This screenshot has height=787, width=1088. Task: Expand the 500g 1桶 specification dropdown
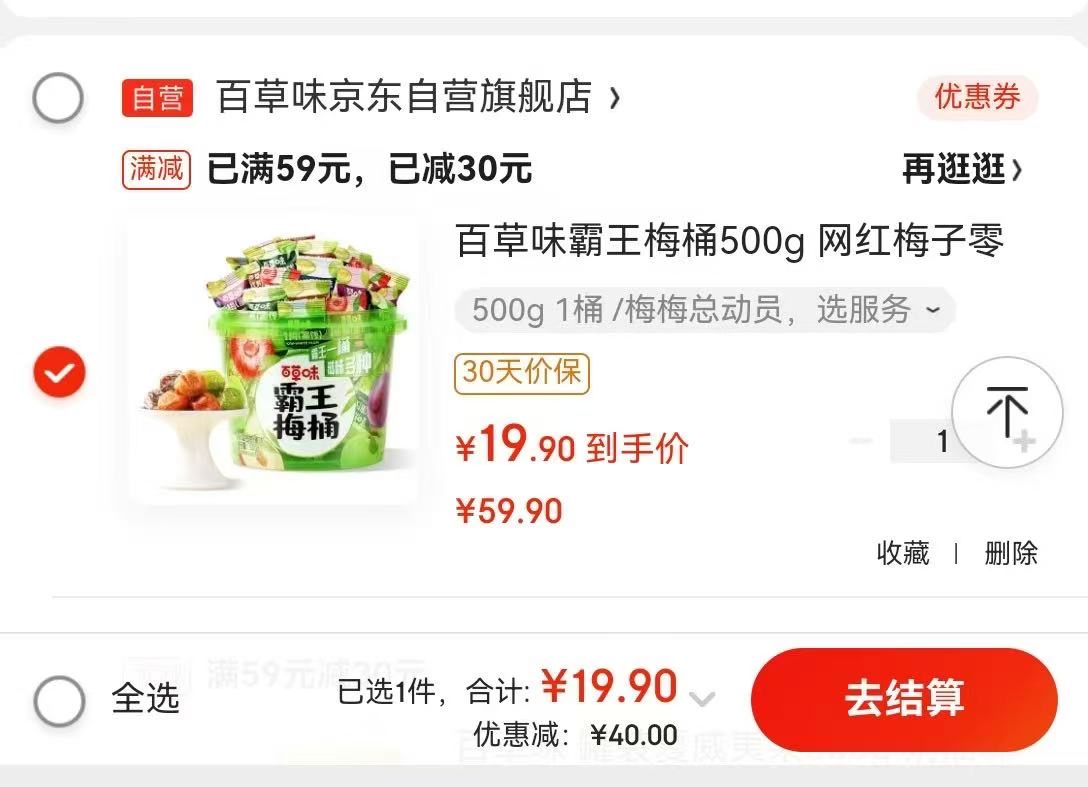[705, 310]
